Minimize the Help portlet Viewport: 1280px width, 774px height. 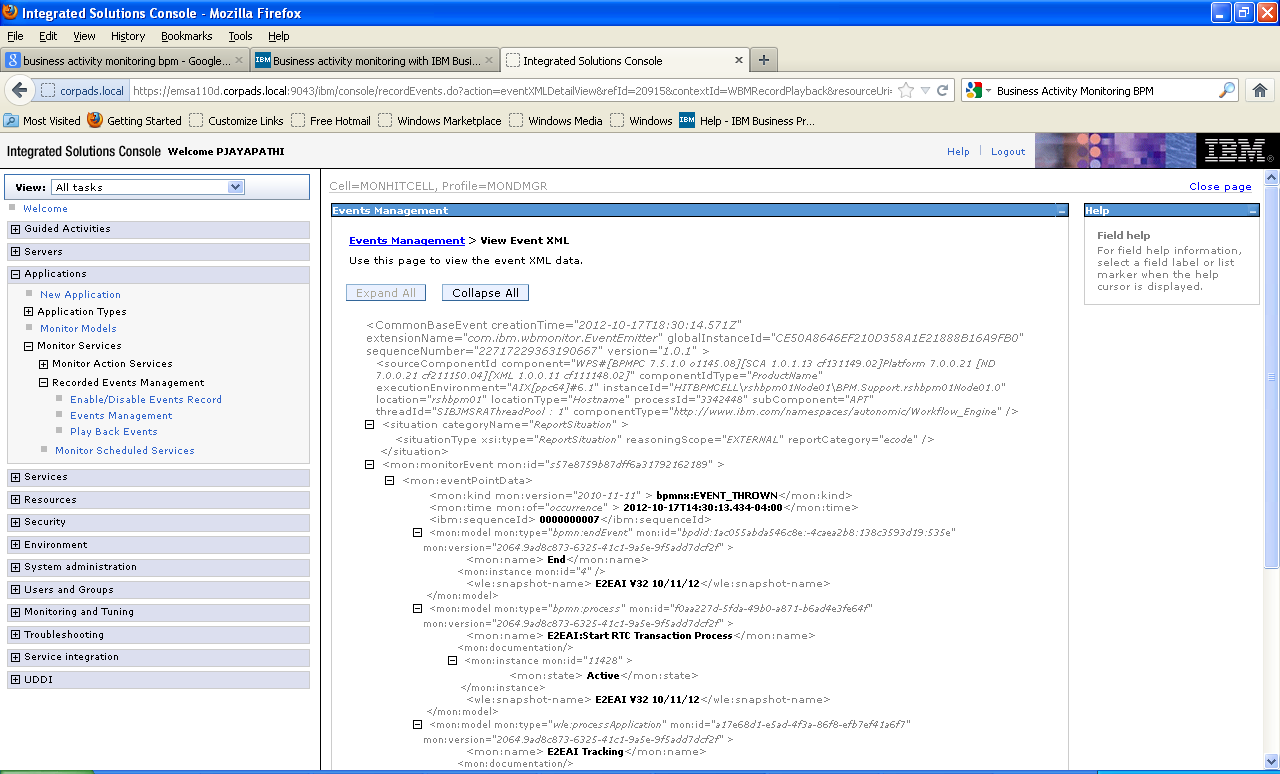pyautogui.click(x=1252, y=211)
